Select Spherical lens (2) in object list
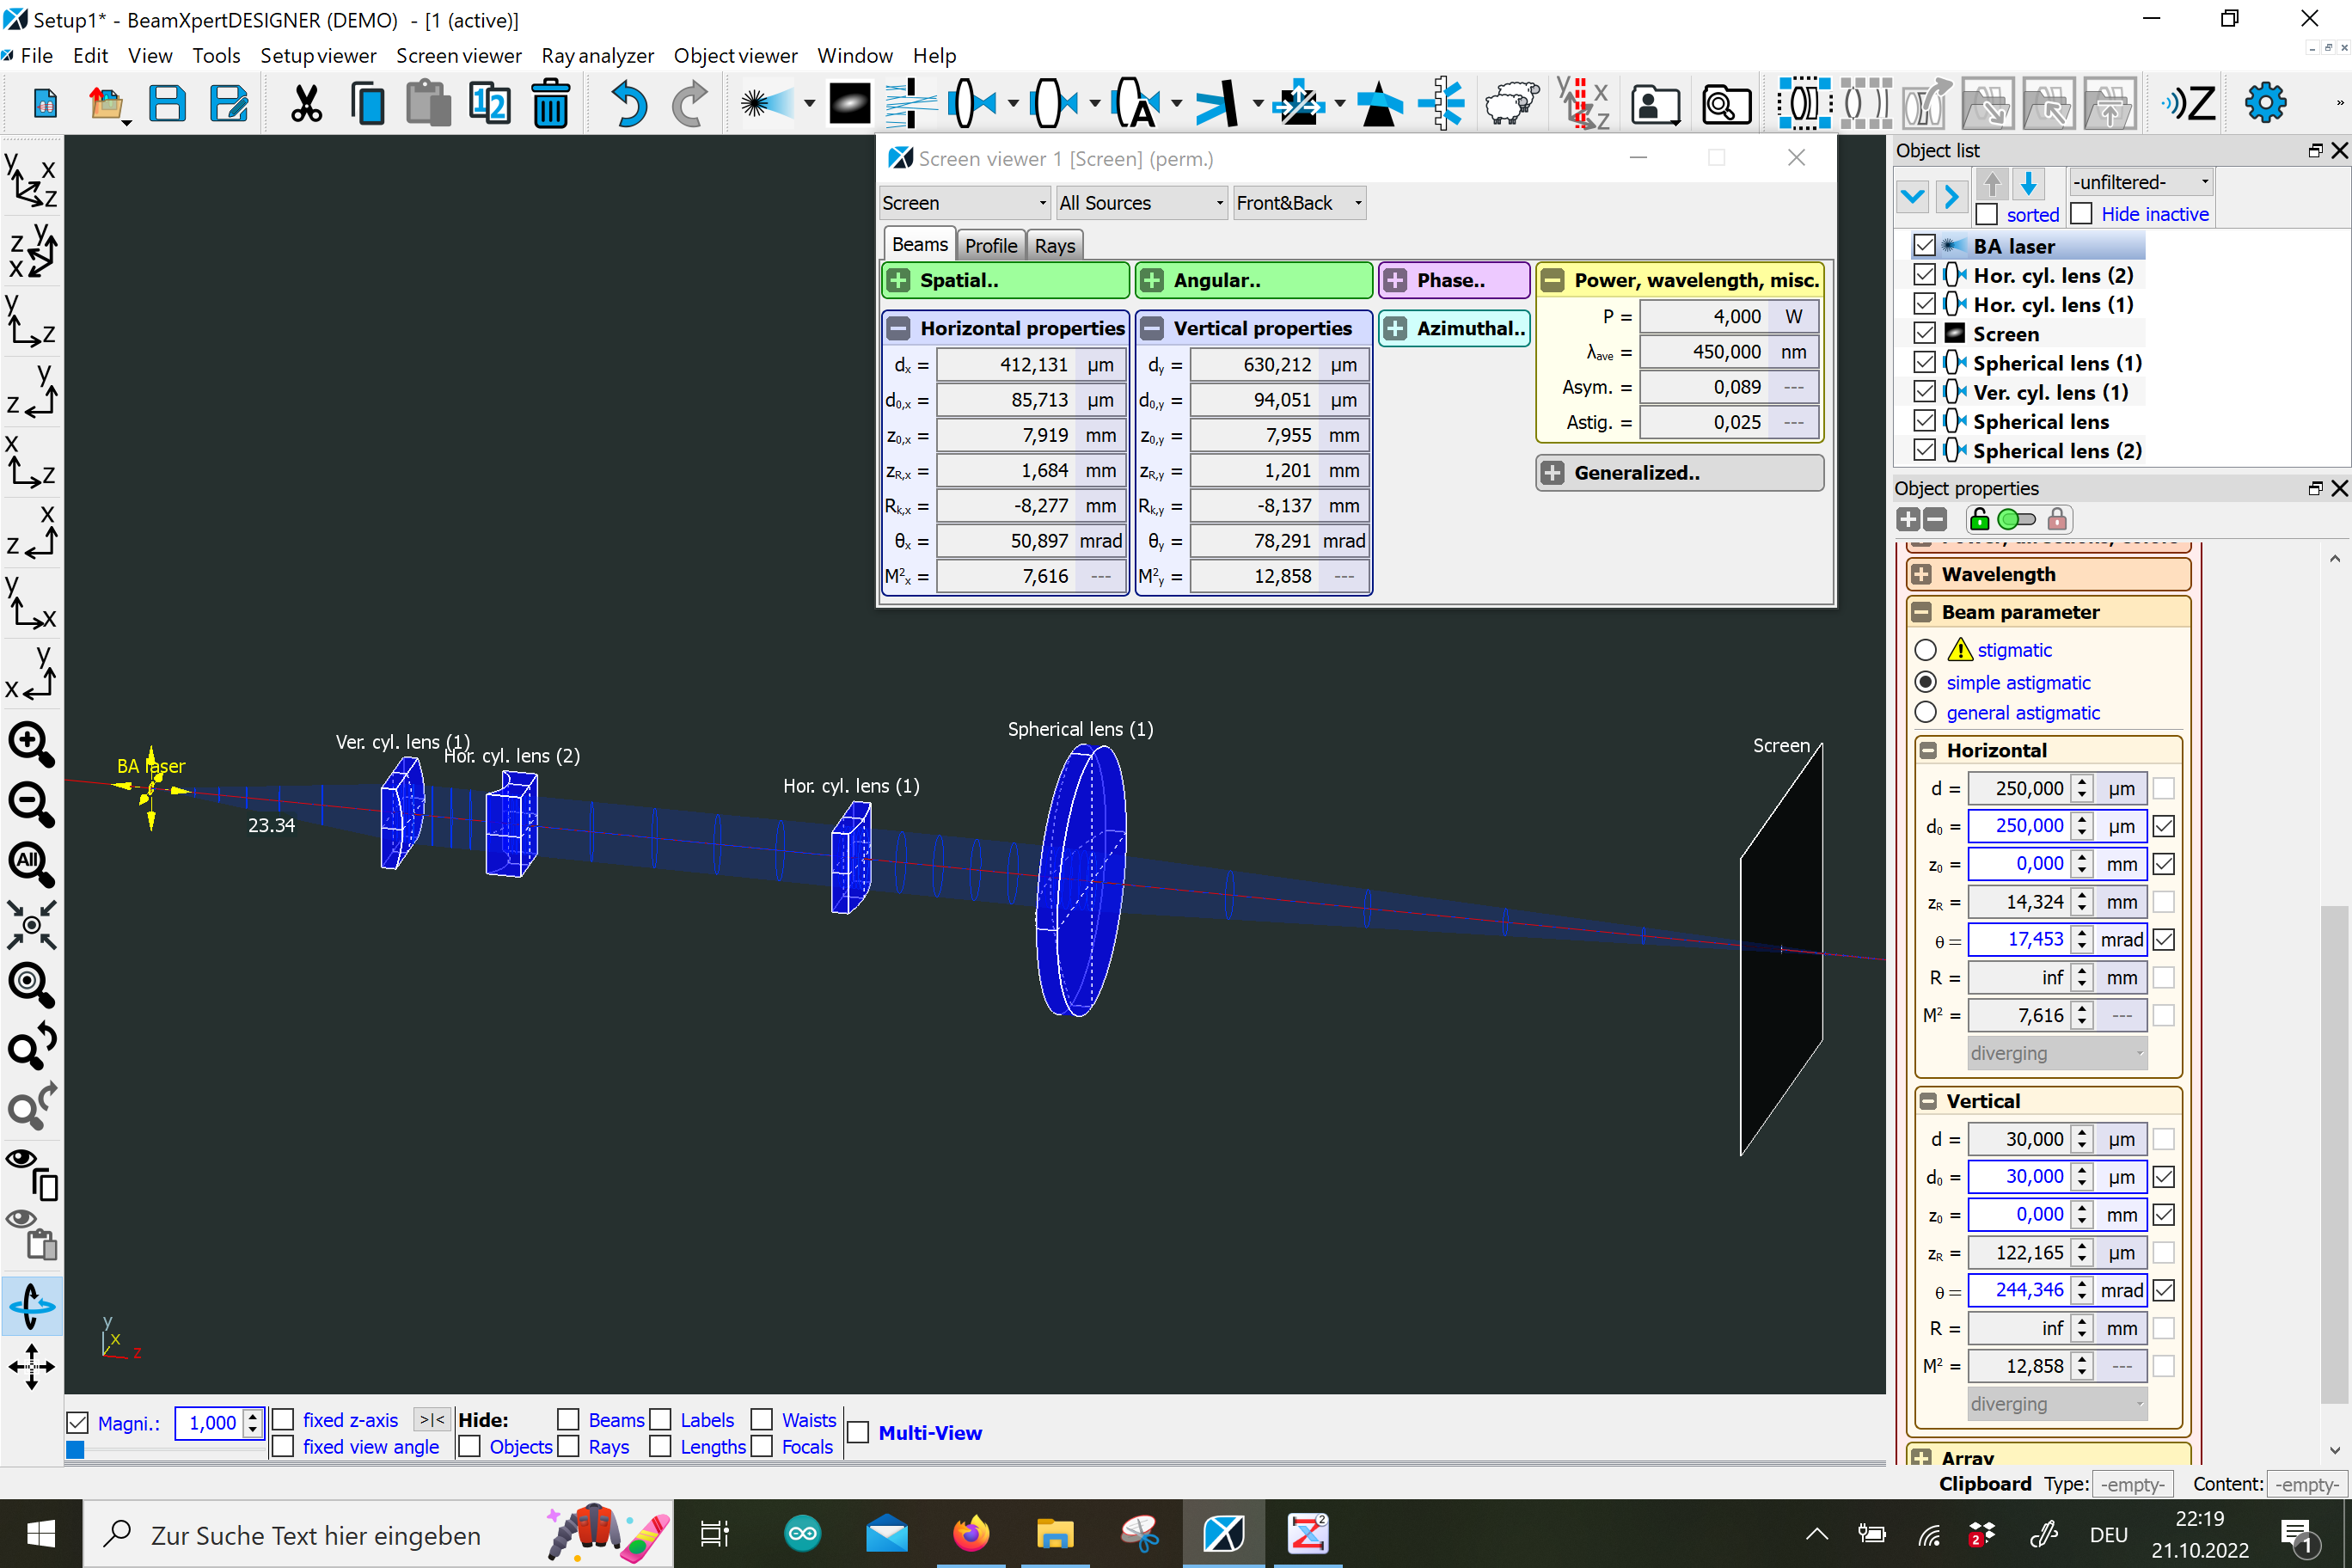2352x1568 pixels. [x=2056, y=451]
